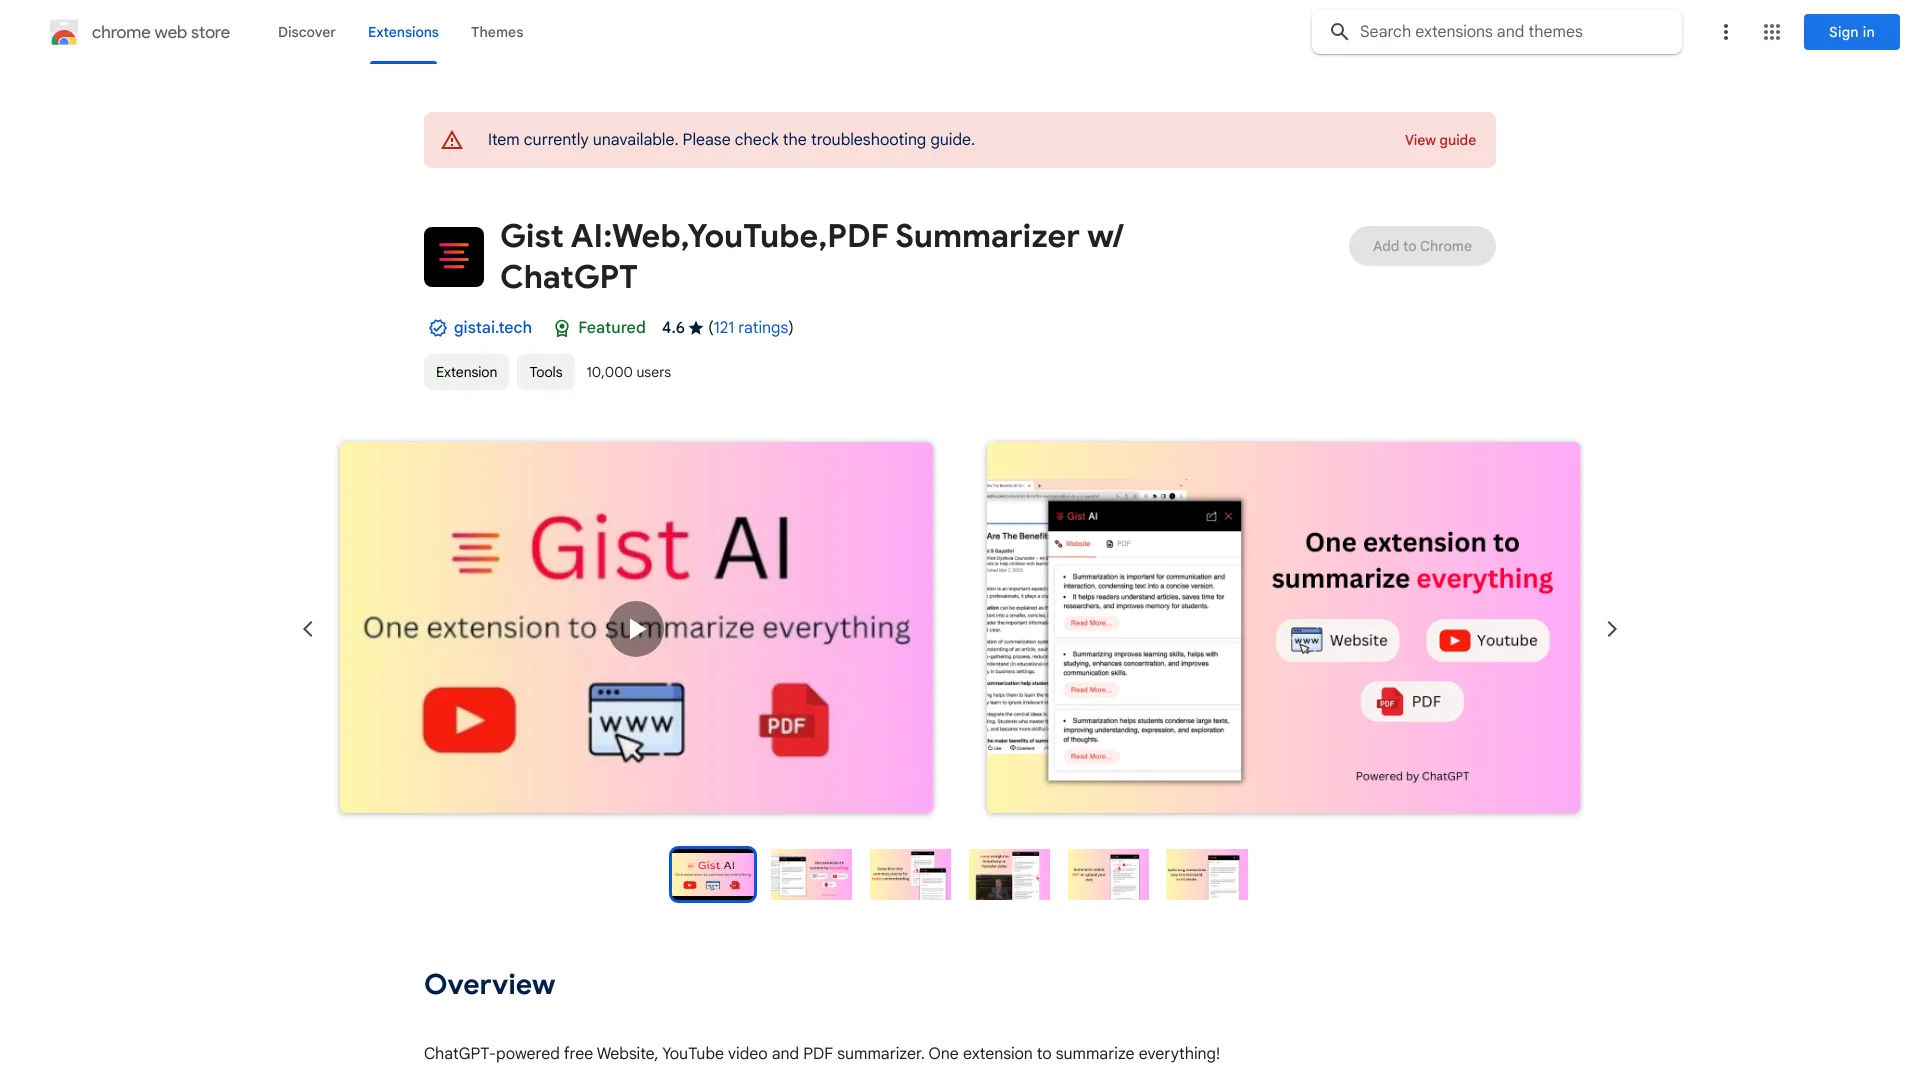Screen dimensions: 1920x1080
Task: Click the Chrome Web Store rainbow icon
Action: tap(63, 32)
